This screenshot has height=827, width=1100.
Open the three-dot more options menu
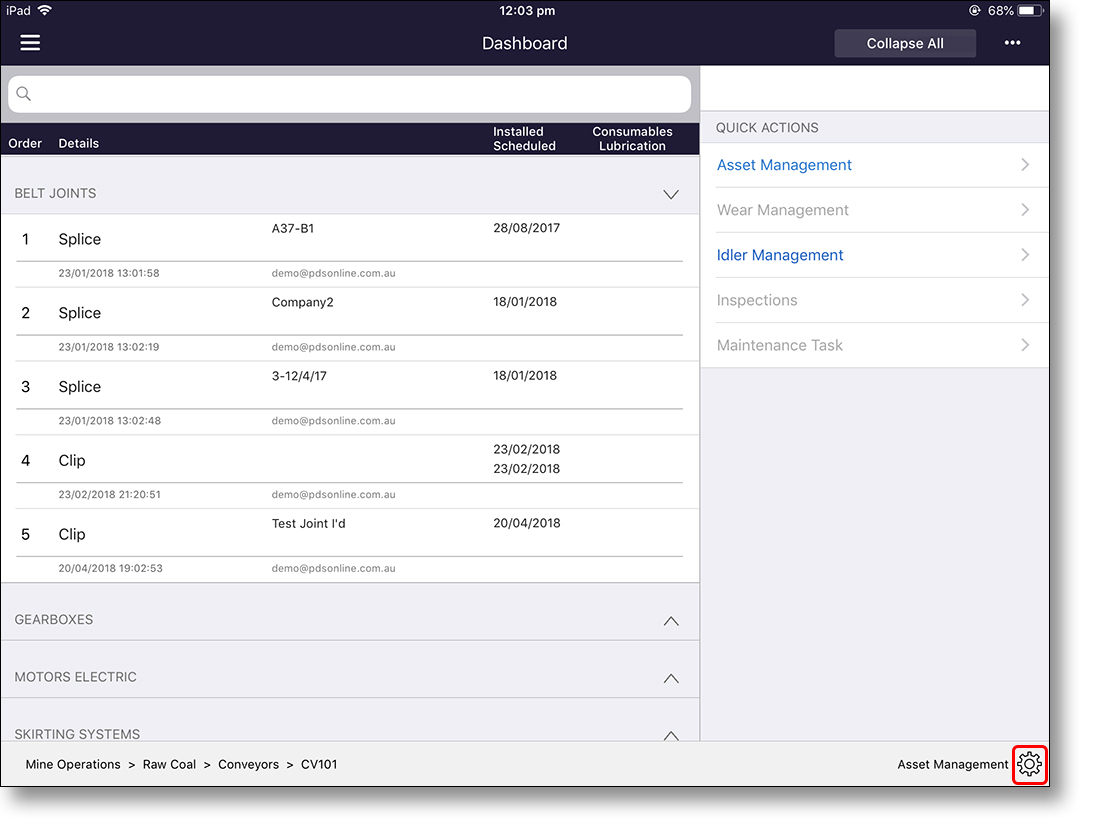pos(1012,43)
